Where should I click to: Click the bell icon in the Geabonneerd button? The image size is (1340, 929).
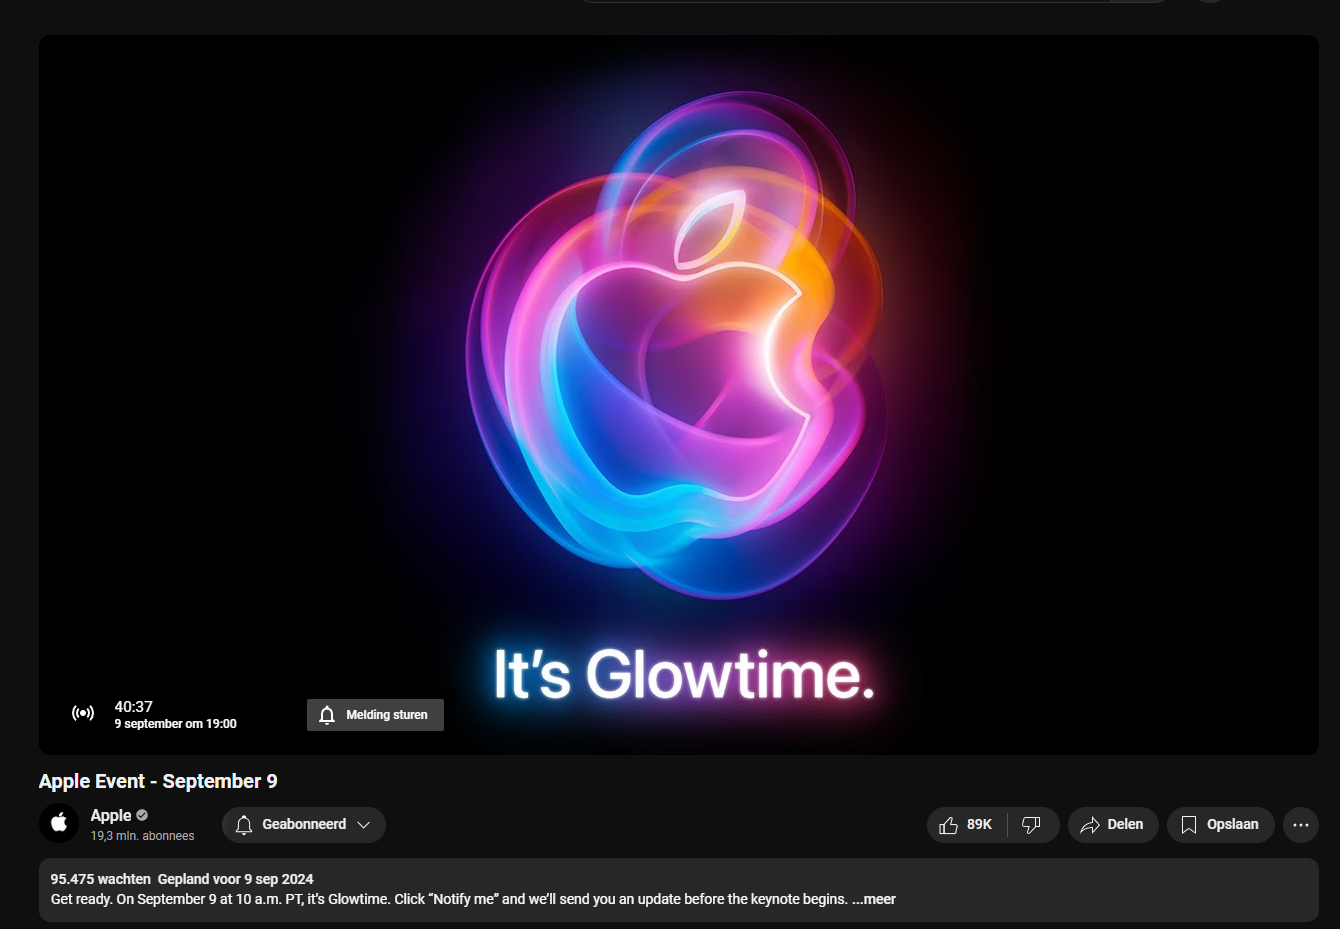pos(244,825)
